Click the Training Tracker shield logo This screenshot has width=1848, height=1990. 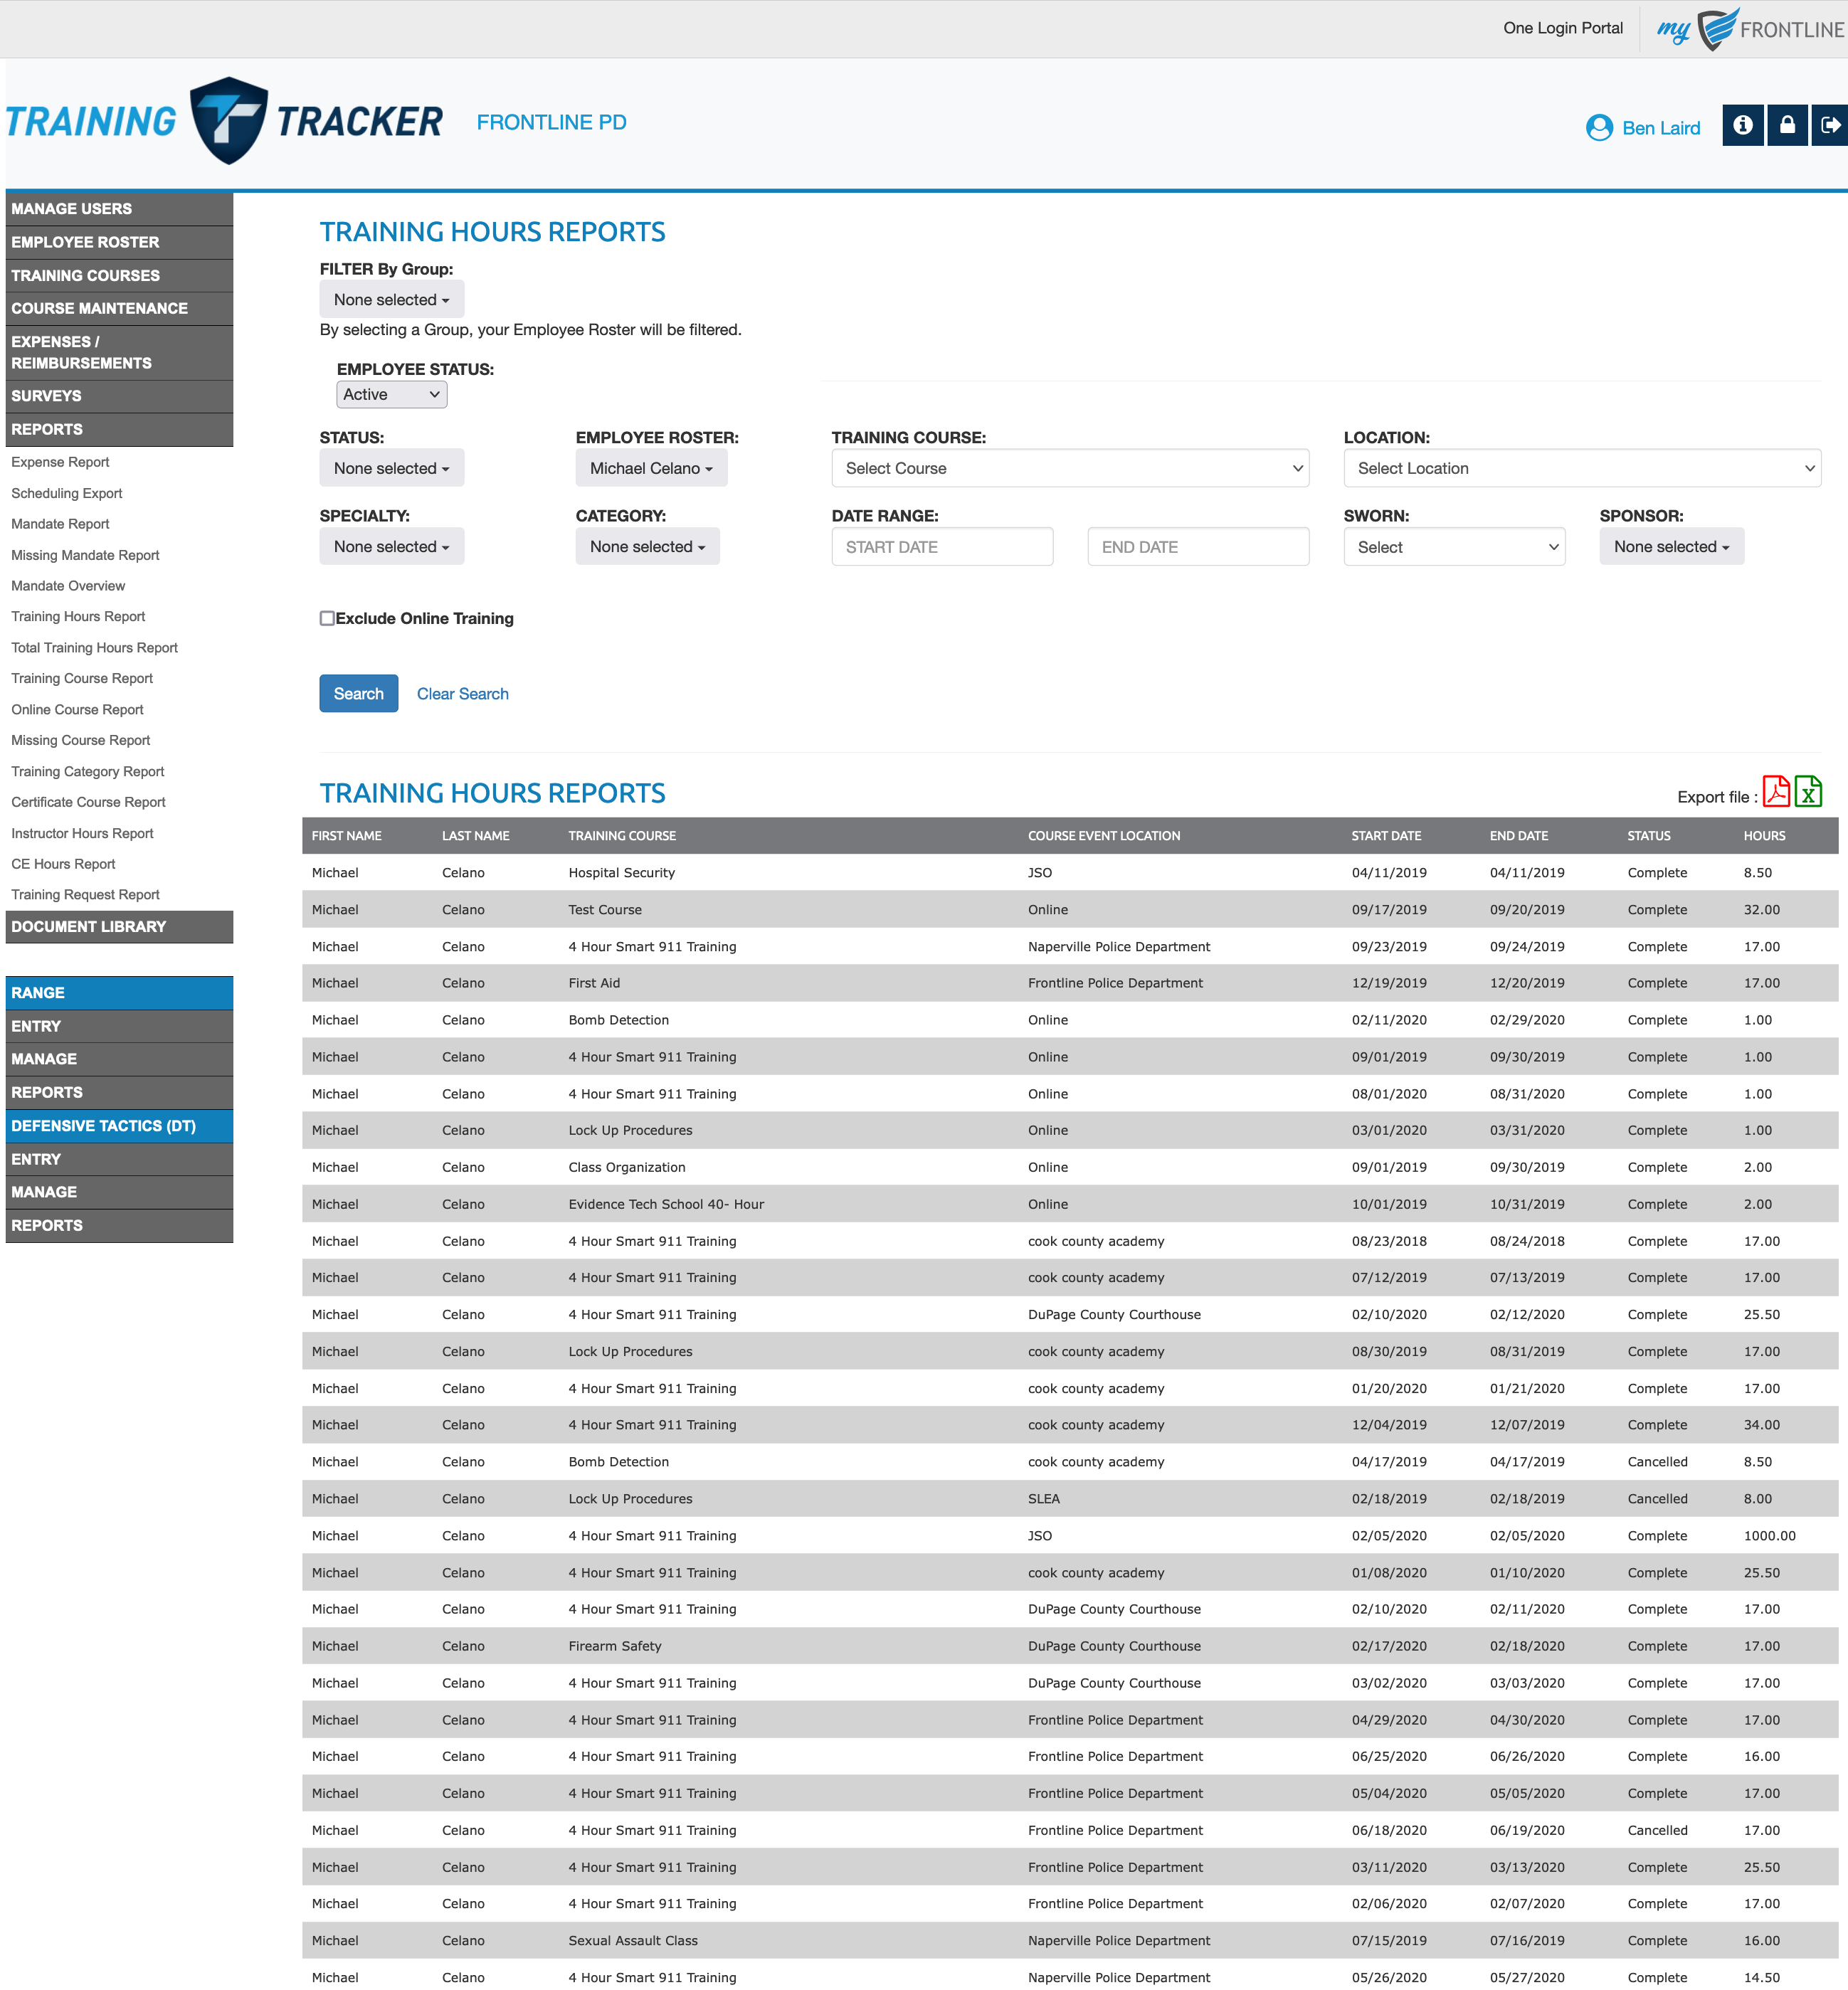228,120
